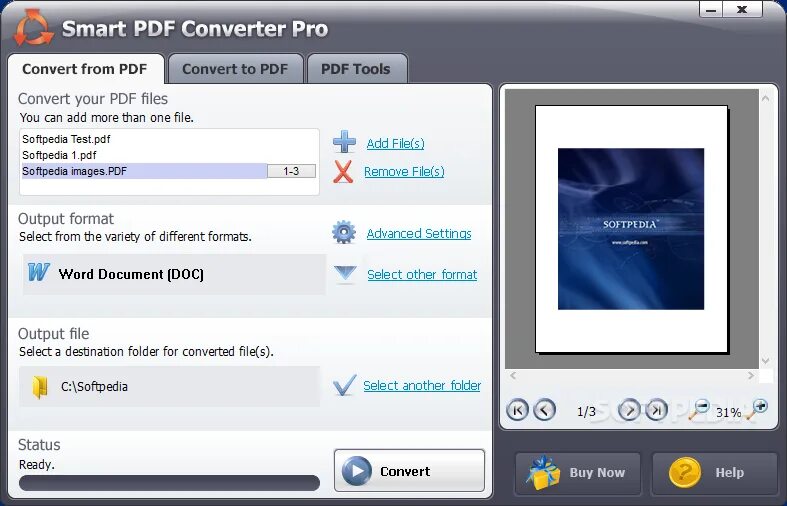The image size is (787, 506).
Task: Click the 1/3 page indicator
Action: point(586,412)
